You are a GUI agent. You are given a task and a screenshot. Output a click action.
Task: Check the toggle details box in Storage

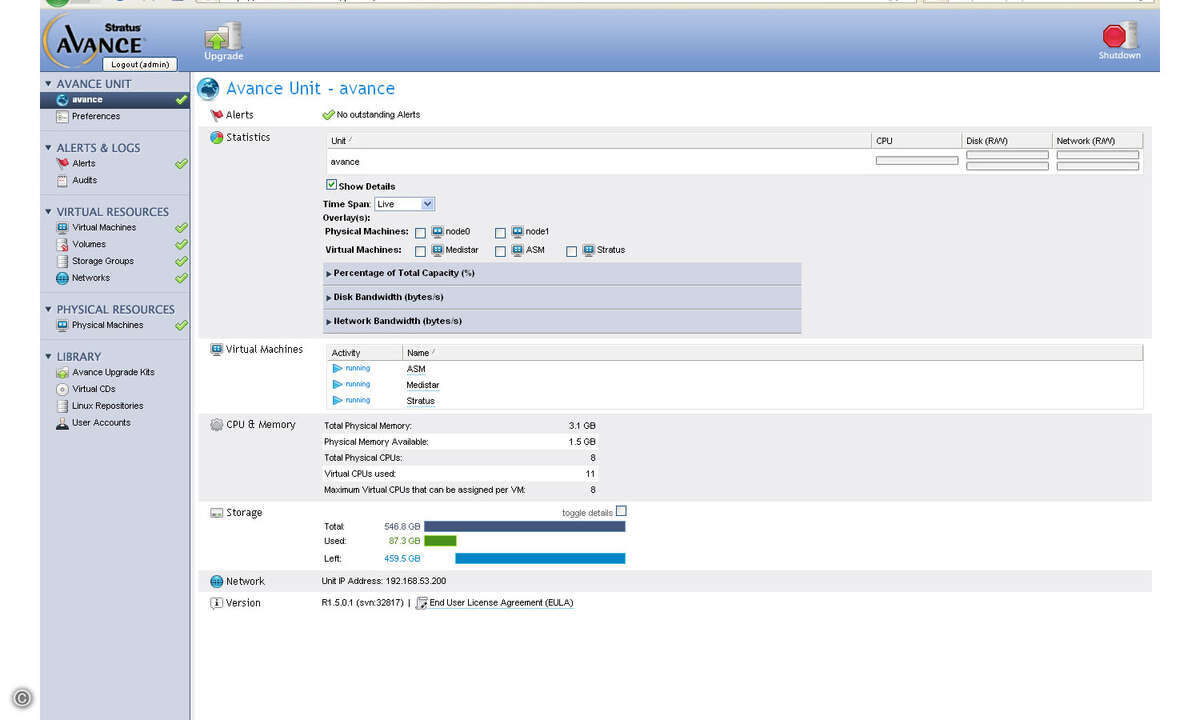pyautogui.click(x=621, y=511)
